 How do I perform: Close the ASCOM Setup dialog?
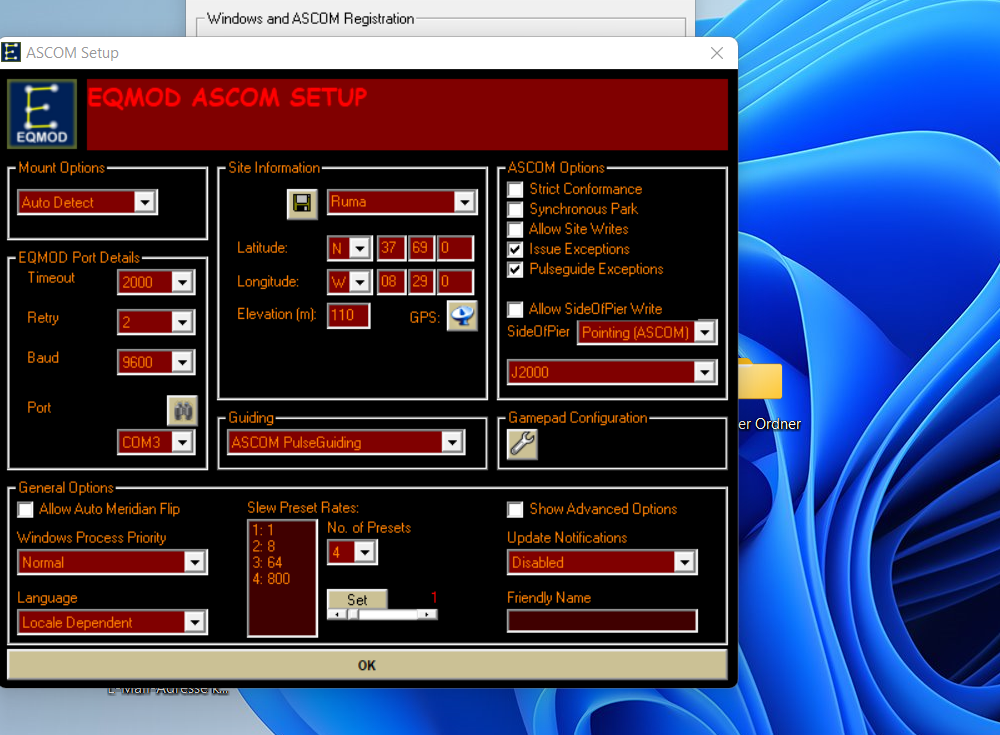pos(717,53)
